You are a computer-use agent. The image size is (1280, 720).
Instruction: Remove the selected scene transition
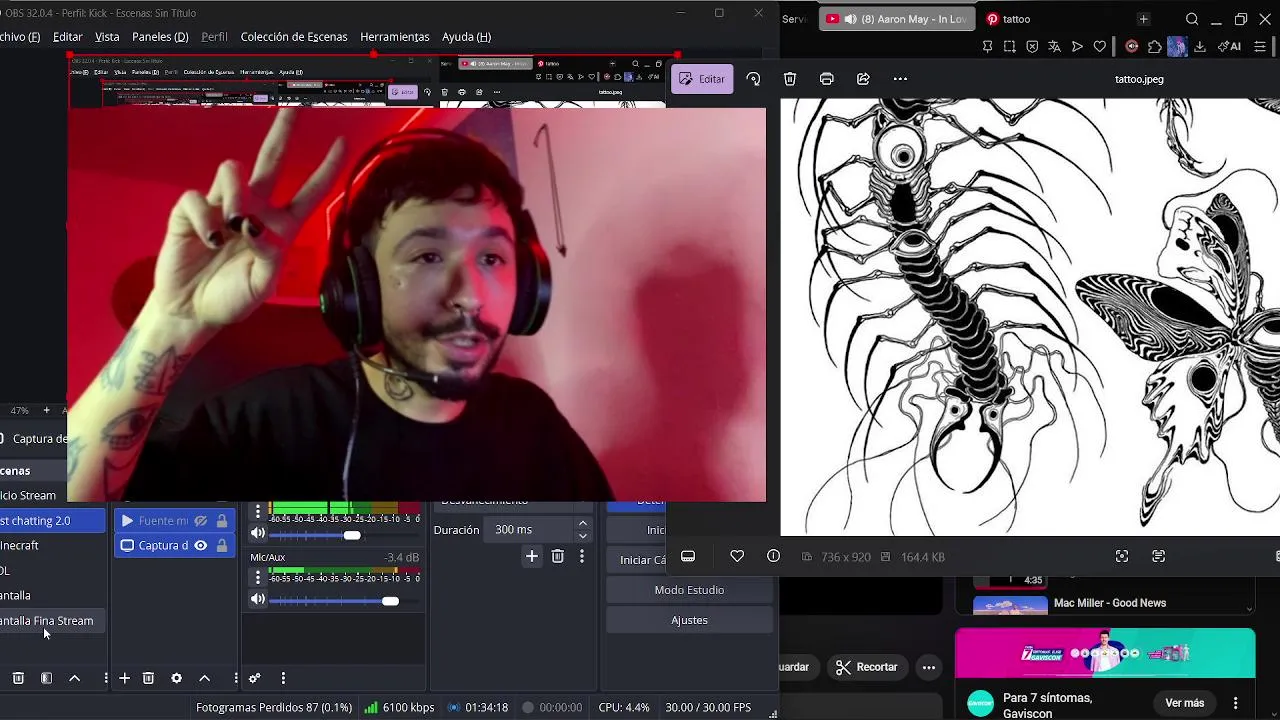(558, 556)
